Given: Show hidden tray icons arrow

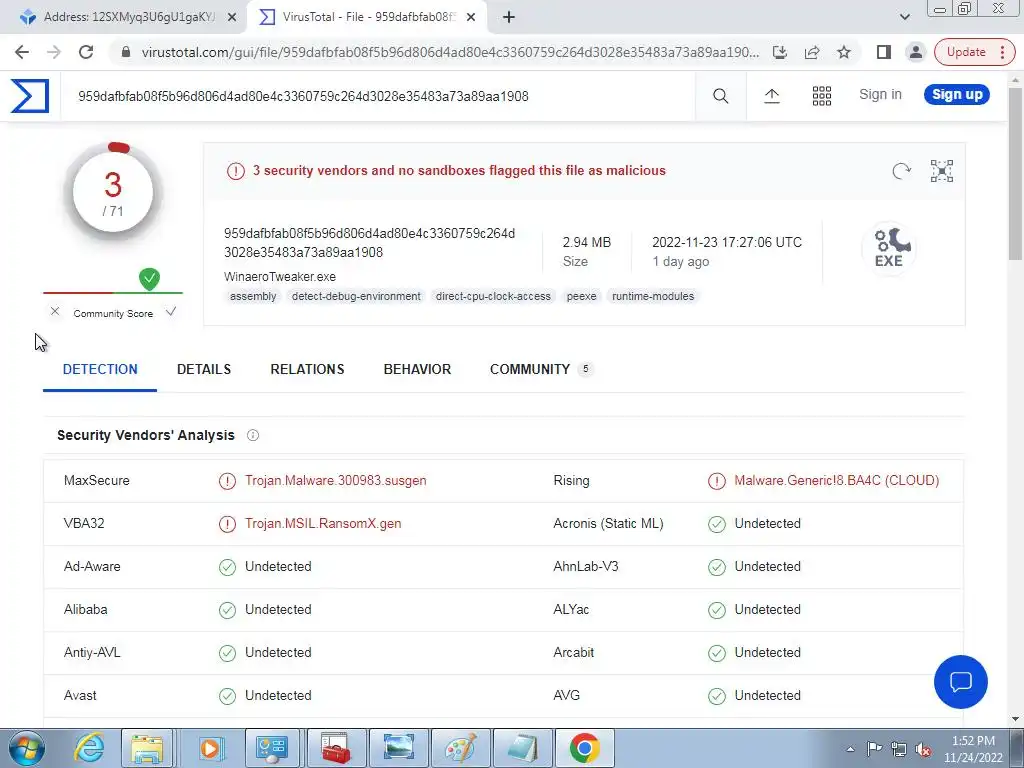Looking at the screenshot, I should (850, 750).
